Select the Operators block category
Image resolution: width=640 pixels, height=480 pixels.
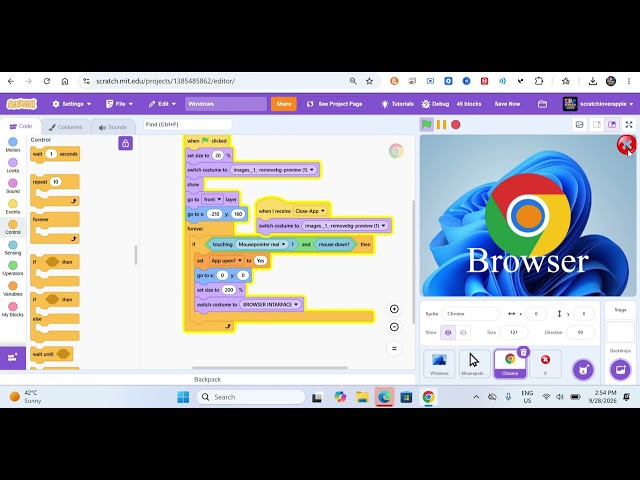click(x=13, y=269)
